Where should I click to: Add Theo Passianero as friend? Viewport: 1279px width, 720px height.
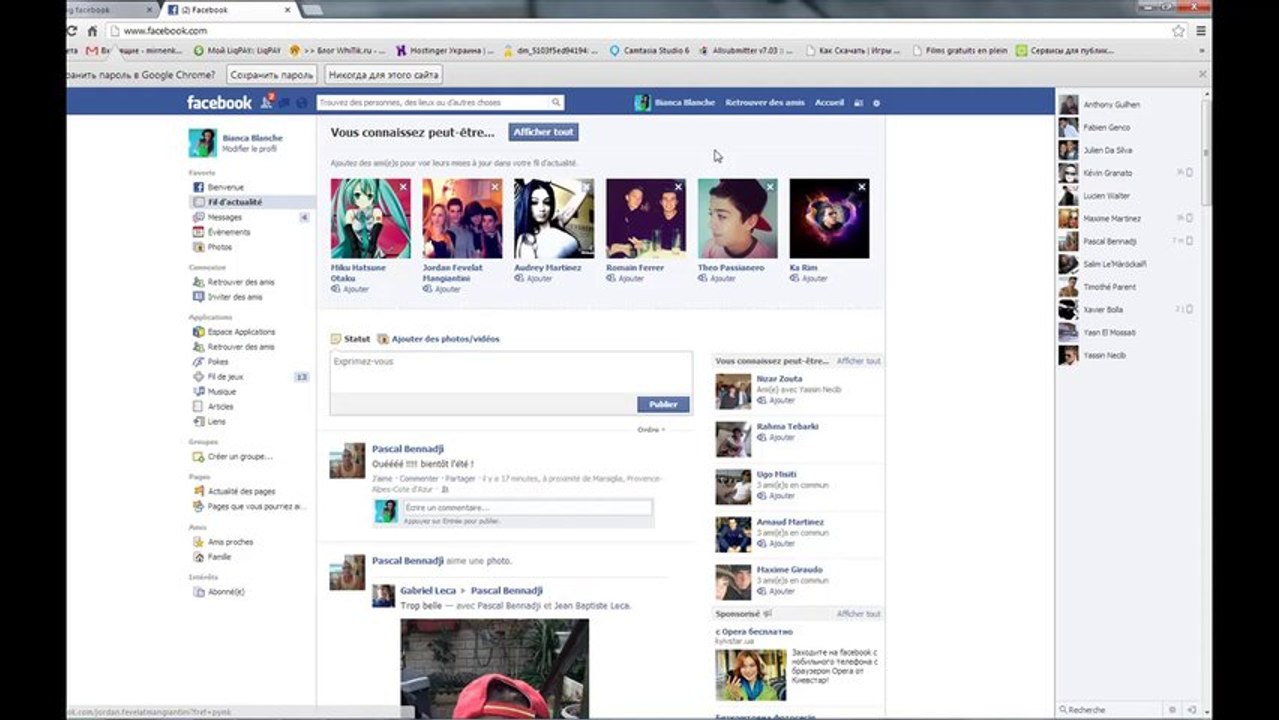[x=717, y=278]
